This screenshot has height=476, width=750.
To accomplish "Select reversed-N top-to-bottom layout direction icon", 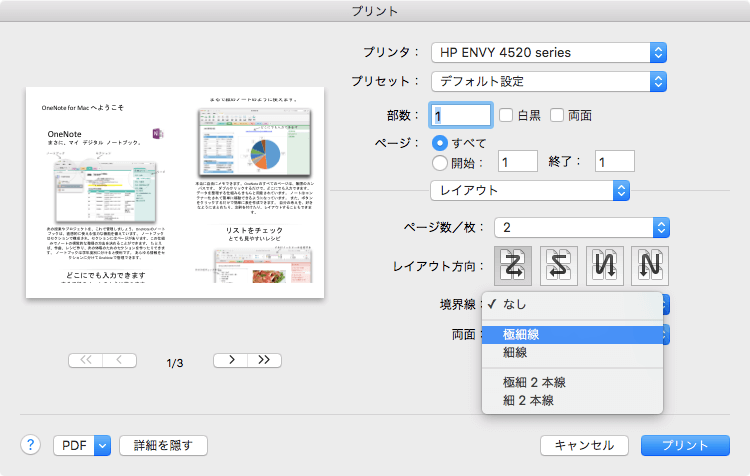I will [x=605, y=266].
